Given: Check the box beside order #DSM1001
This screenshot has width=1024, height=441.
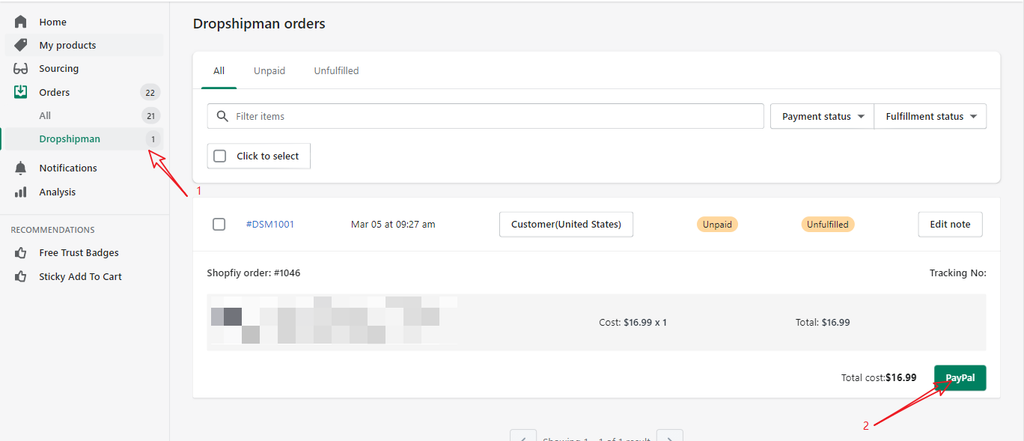Looking at the screenshot, I should click(x=219, y=224).
